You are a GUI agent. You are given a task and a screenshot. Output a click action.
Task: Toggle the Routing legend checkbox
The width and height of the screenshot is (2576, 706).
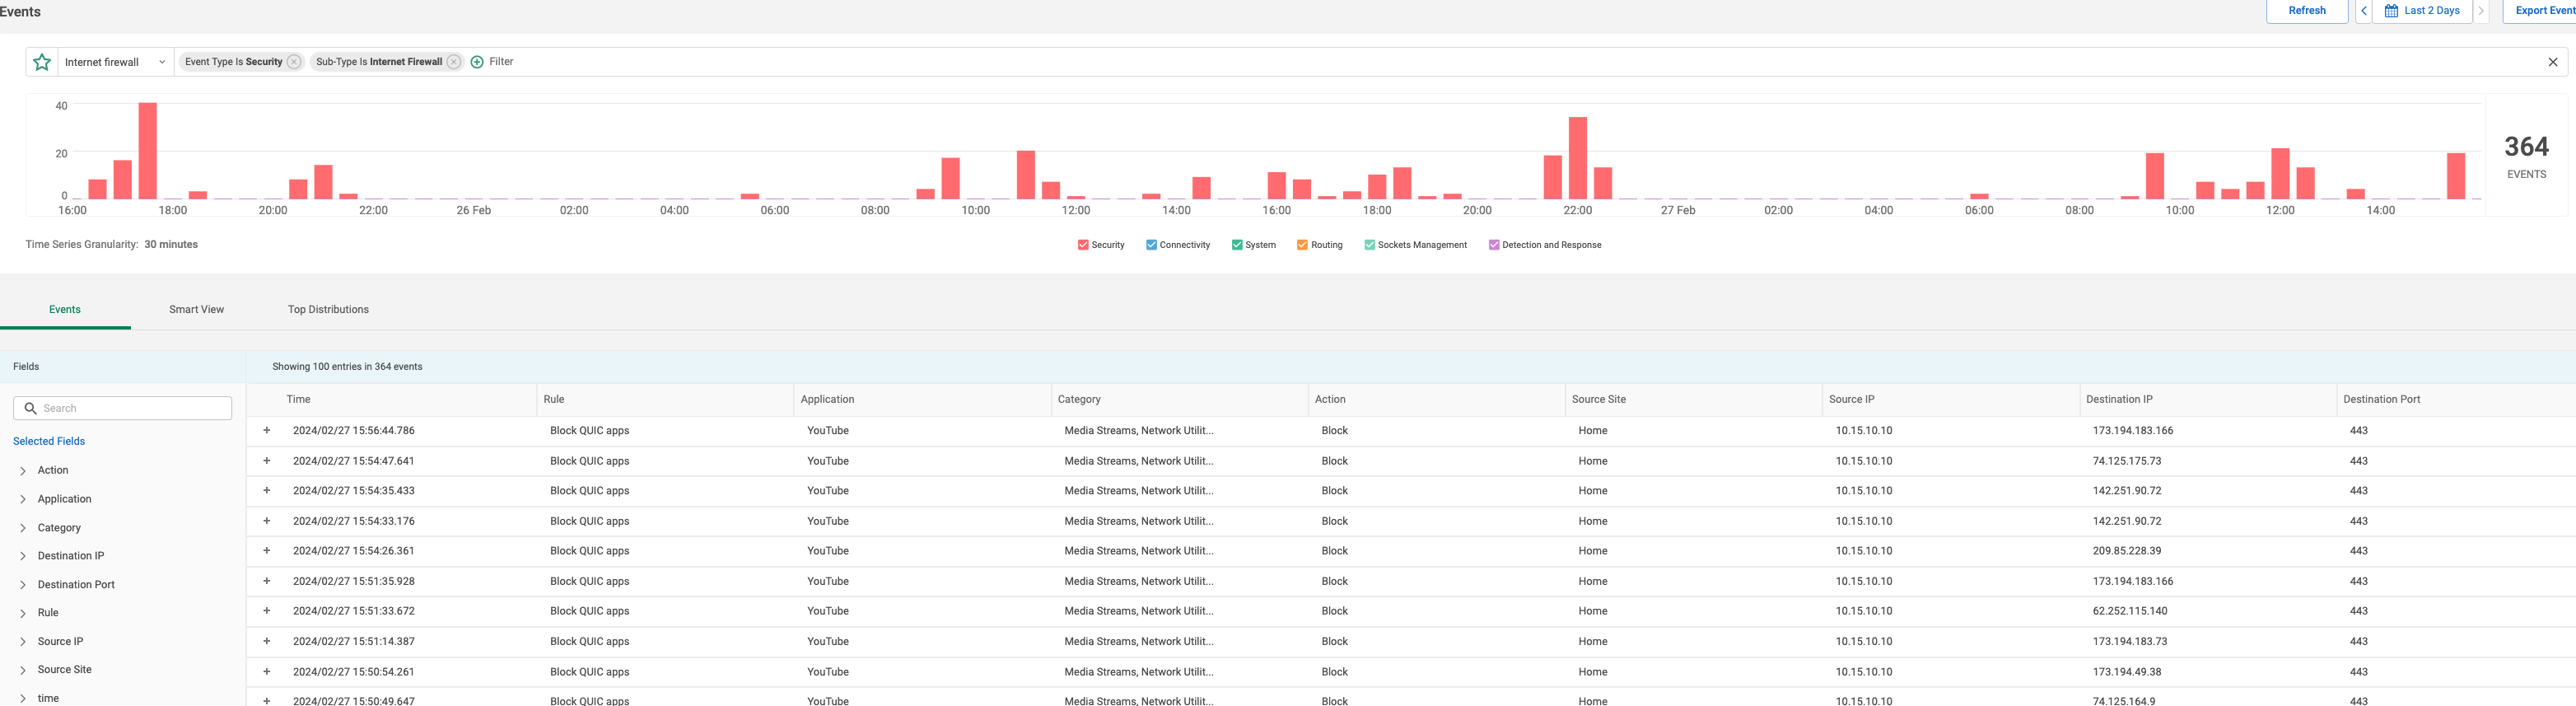pos(1302,245)
